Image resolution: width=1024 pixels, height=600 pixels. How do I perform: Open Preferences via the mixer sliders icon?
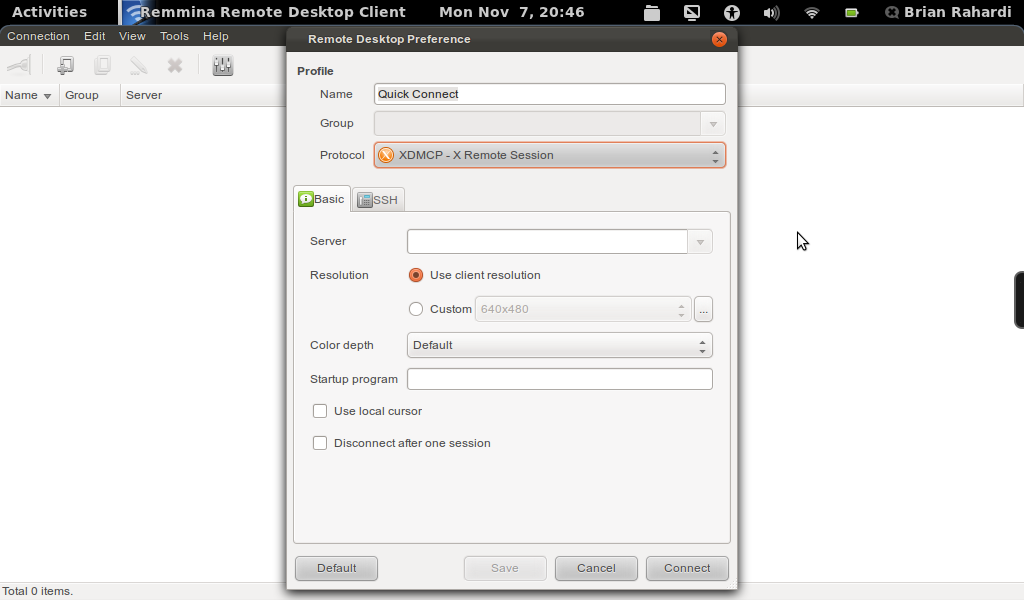[223, 65]
